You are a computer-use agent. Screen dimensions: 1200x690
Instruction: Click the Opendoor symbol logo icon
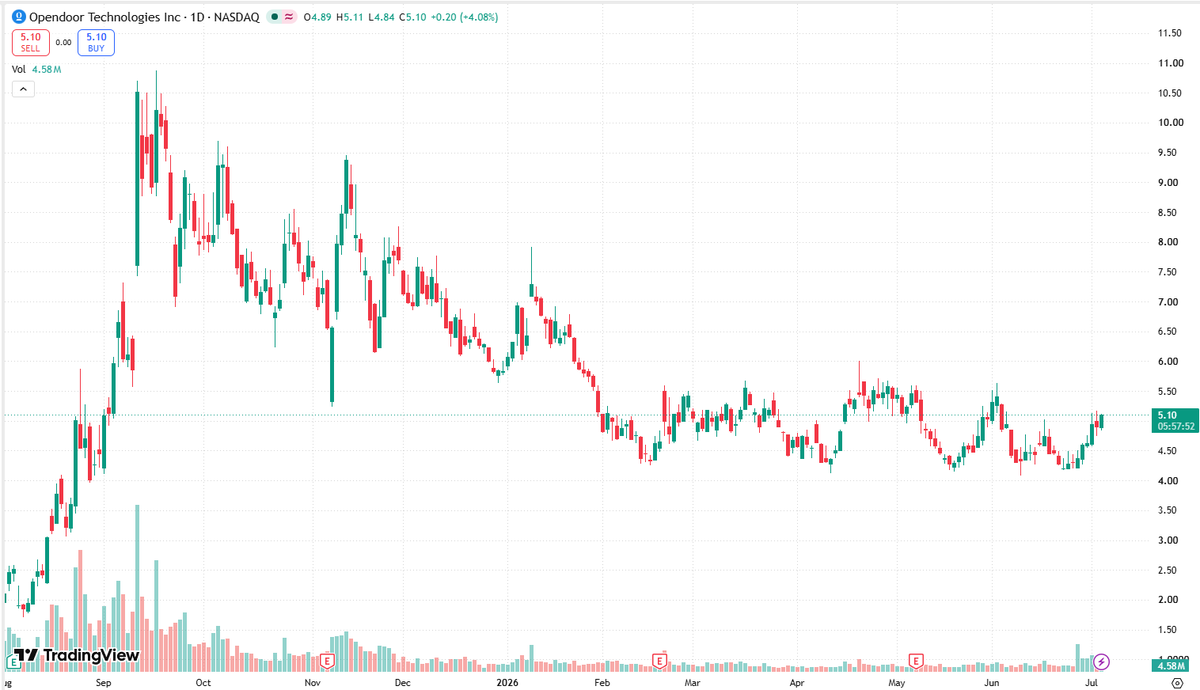(x=18, y=17)
